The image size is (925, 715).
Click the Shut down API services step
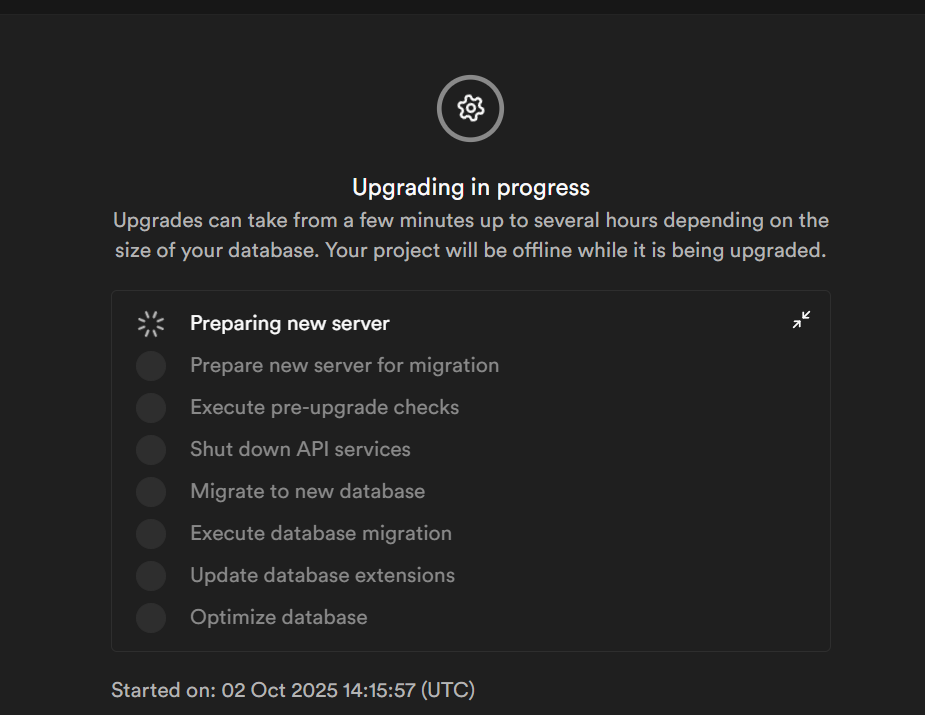click(300, 450)
